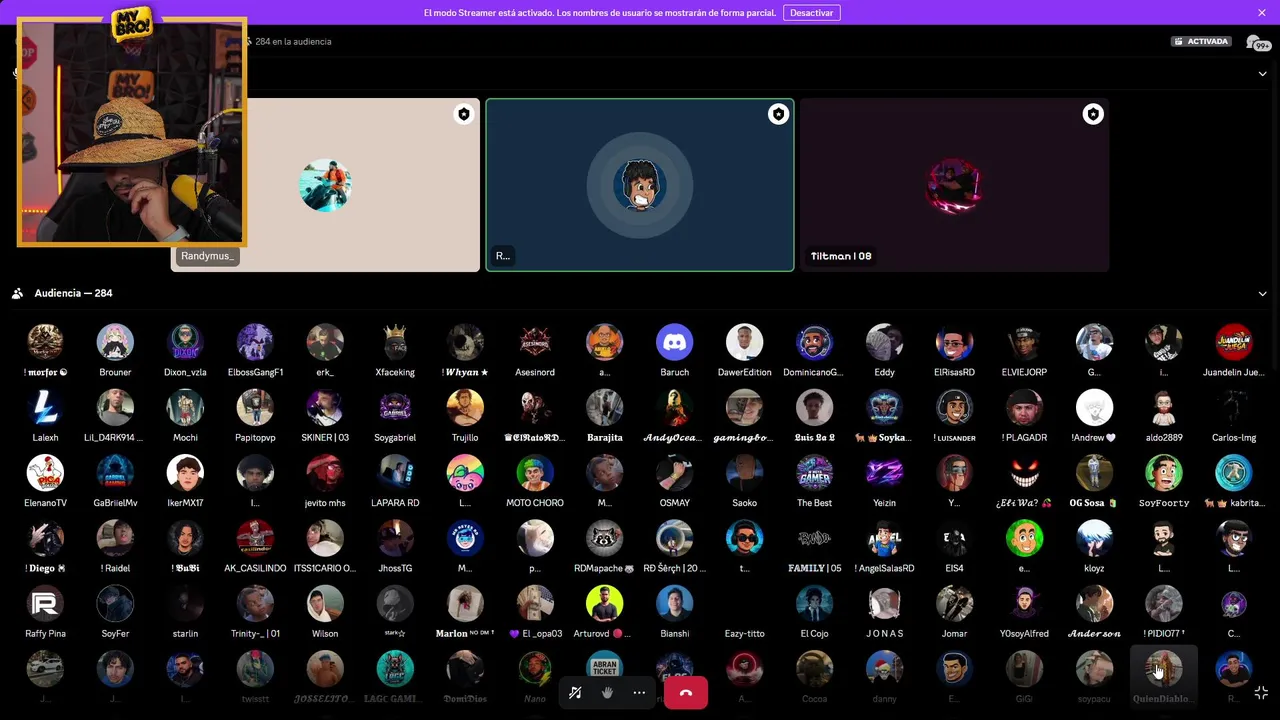Click the name label J O N A S
Image resolution: width=1280 pixels, height=720 pixels.
[x=884, y=633]
